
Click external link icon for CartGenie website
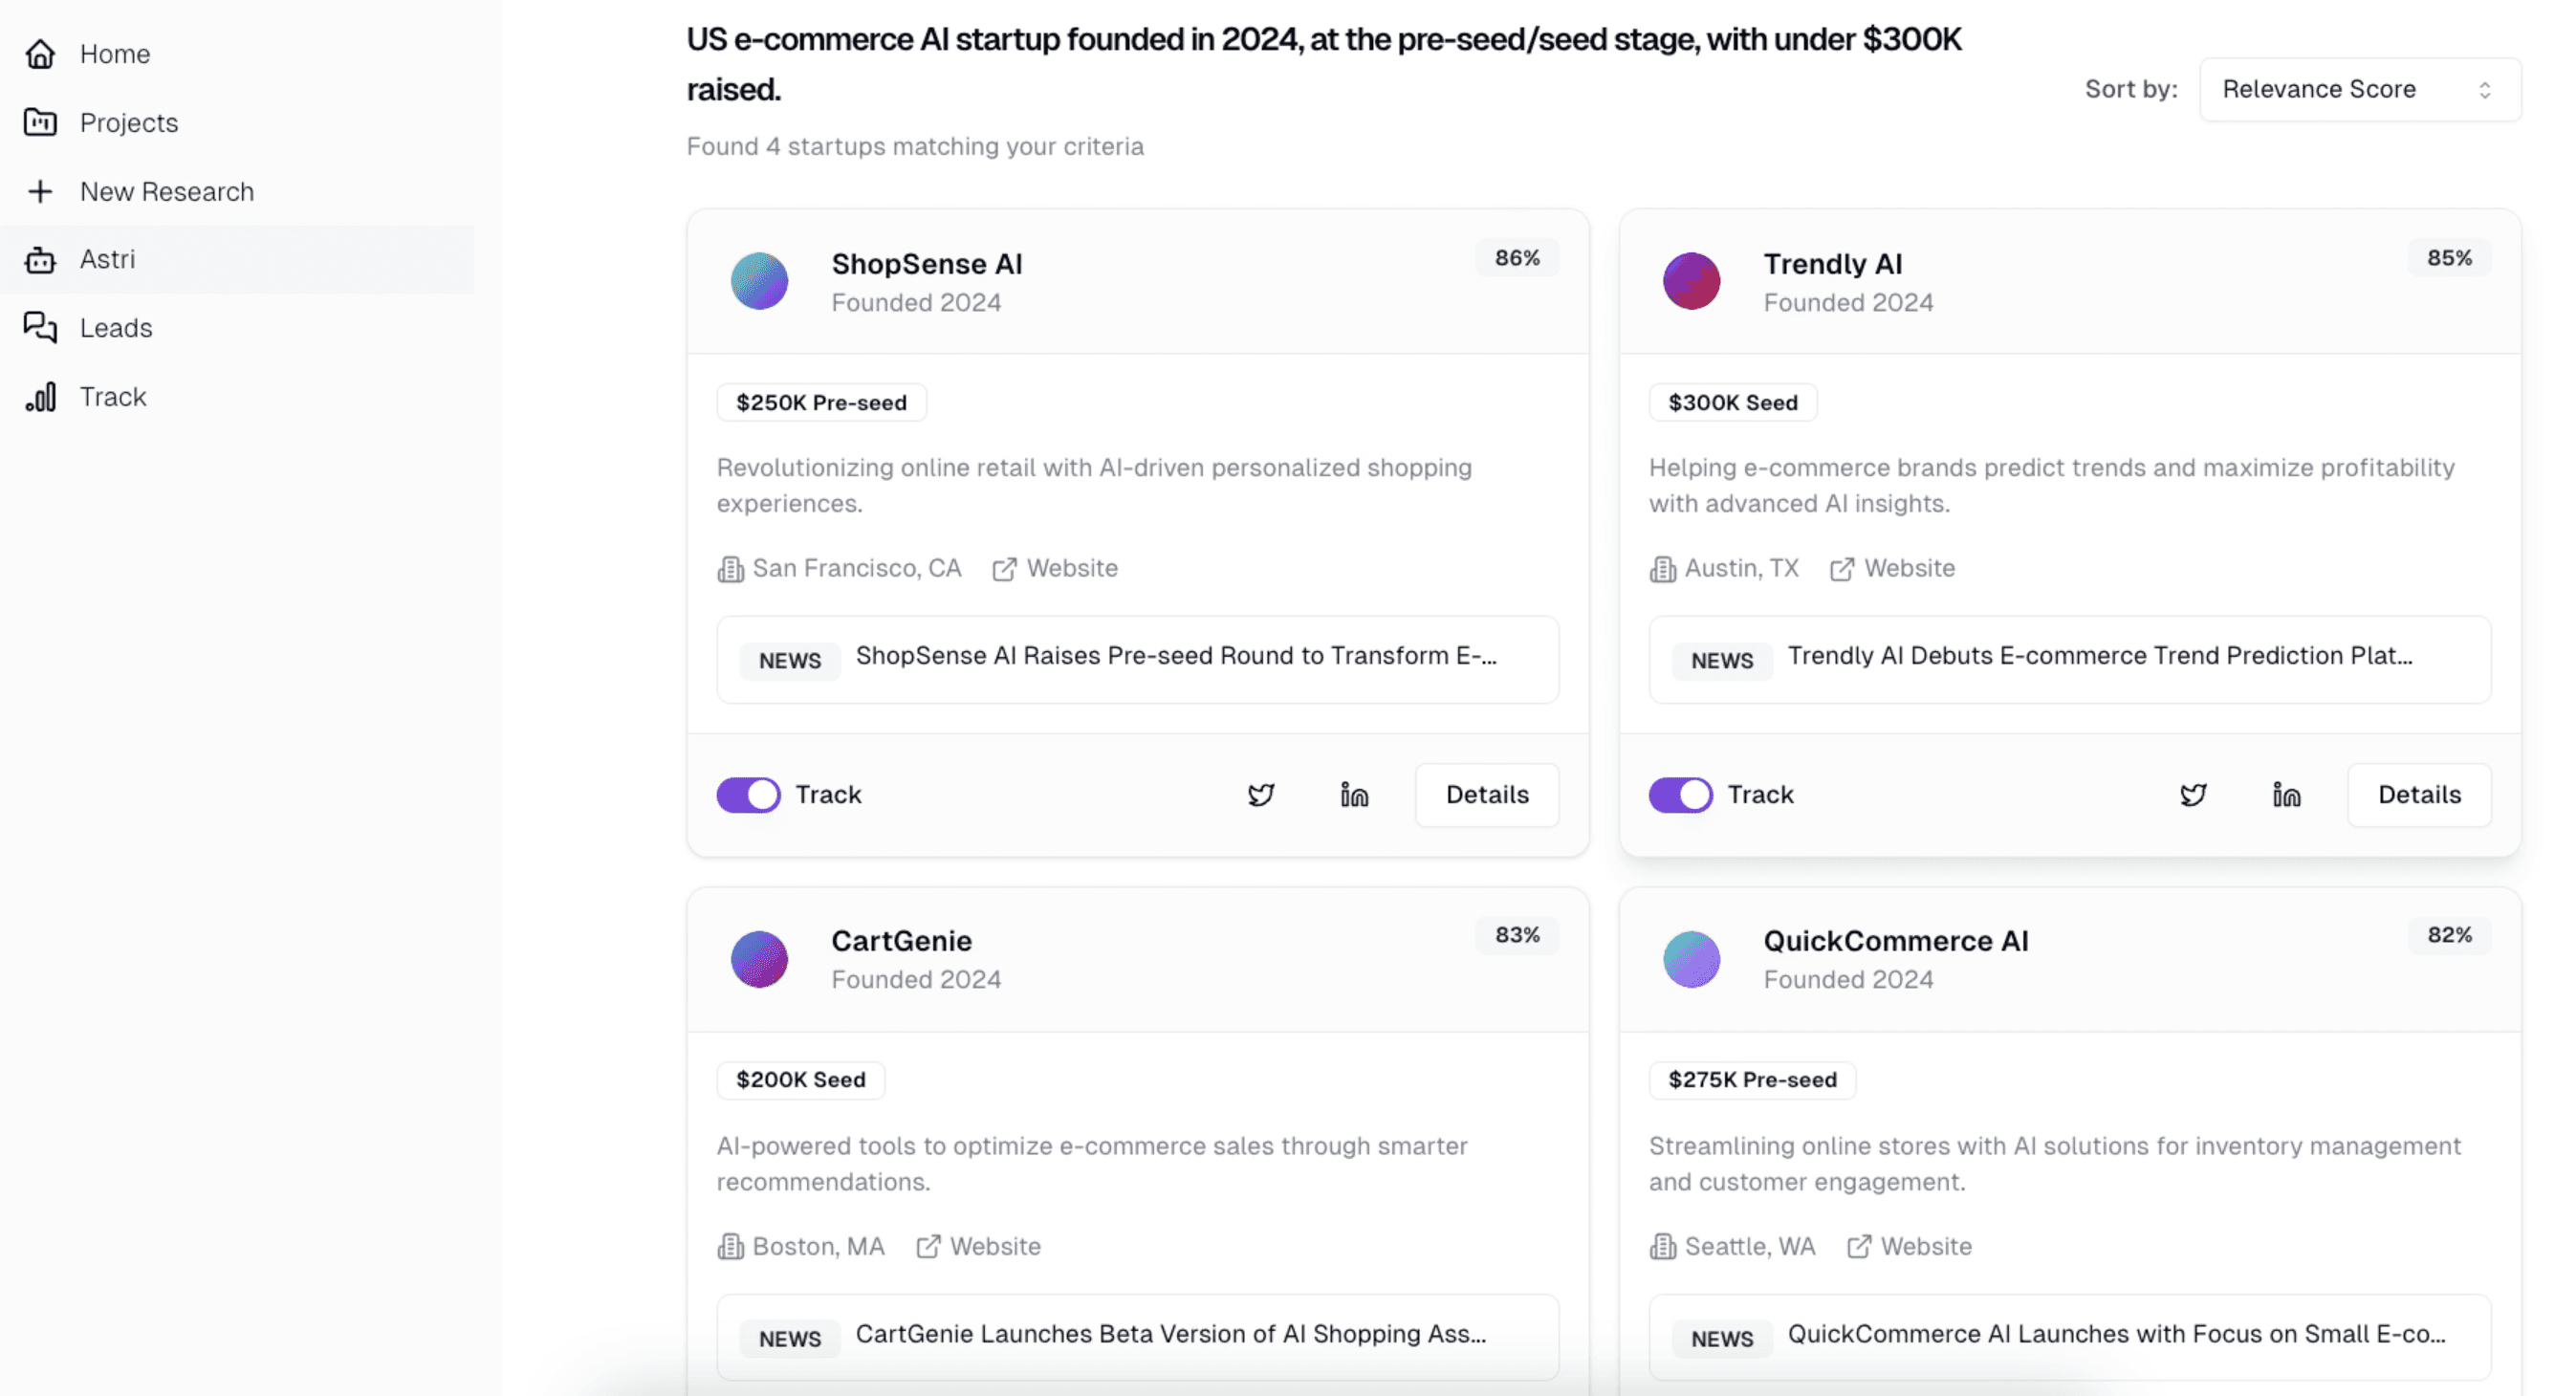[928, 1247]
